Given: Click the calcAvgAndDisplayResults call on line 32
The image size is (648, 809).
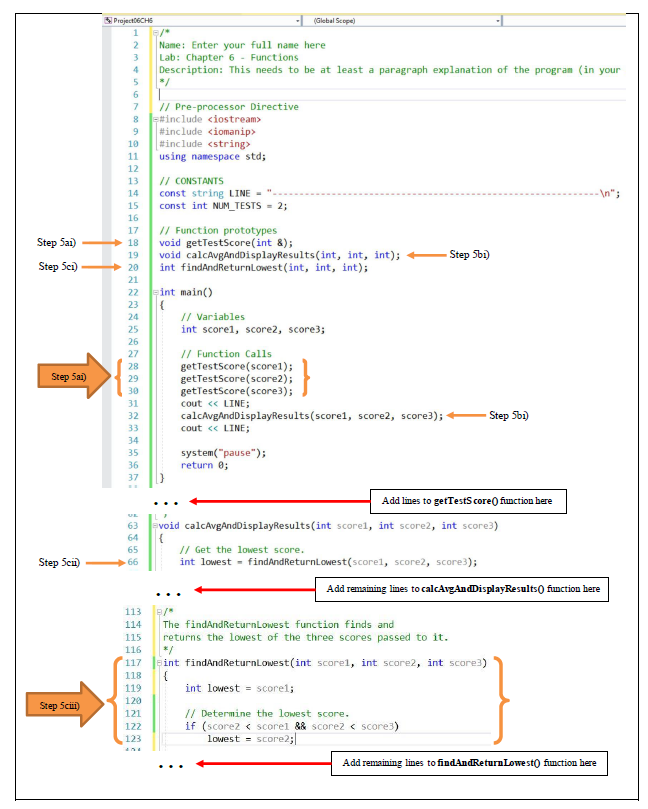Looking at the screenshot, I should coord(312,416).
